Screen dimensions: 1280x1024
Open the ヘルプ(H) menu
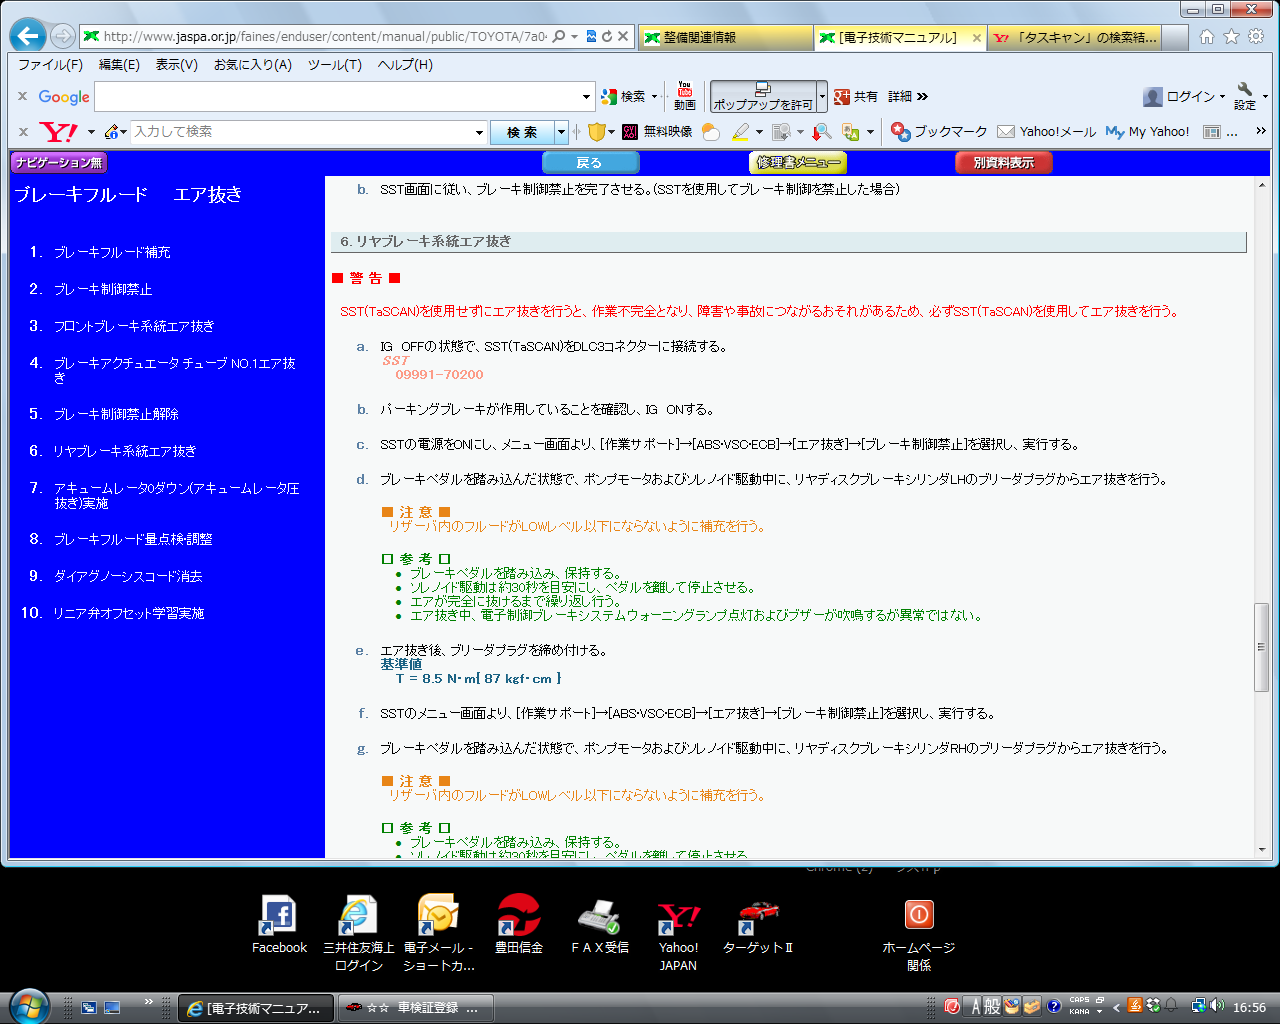click(x=405, y=64)
